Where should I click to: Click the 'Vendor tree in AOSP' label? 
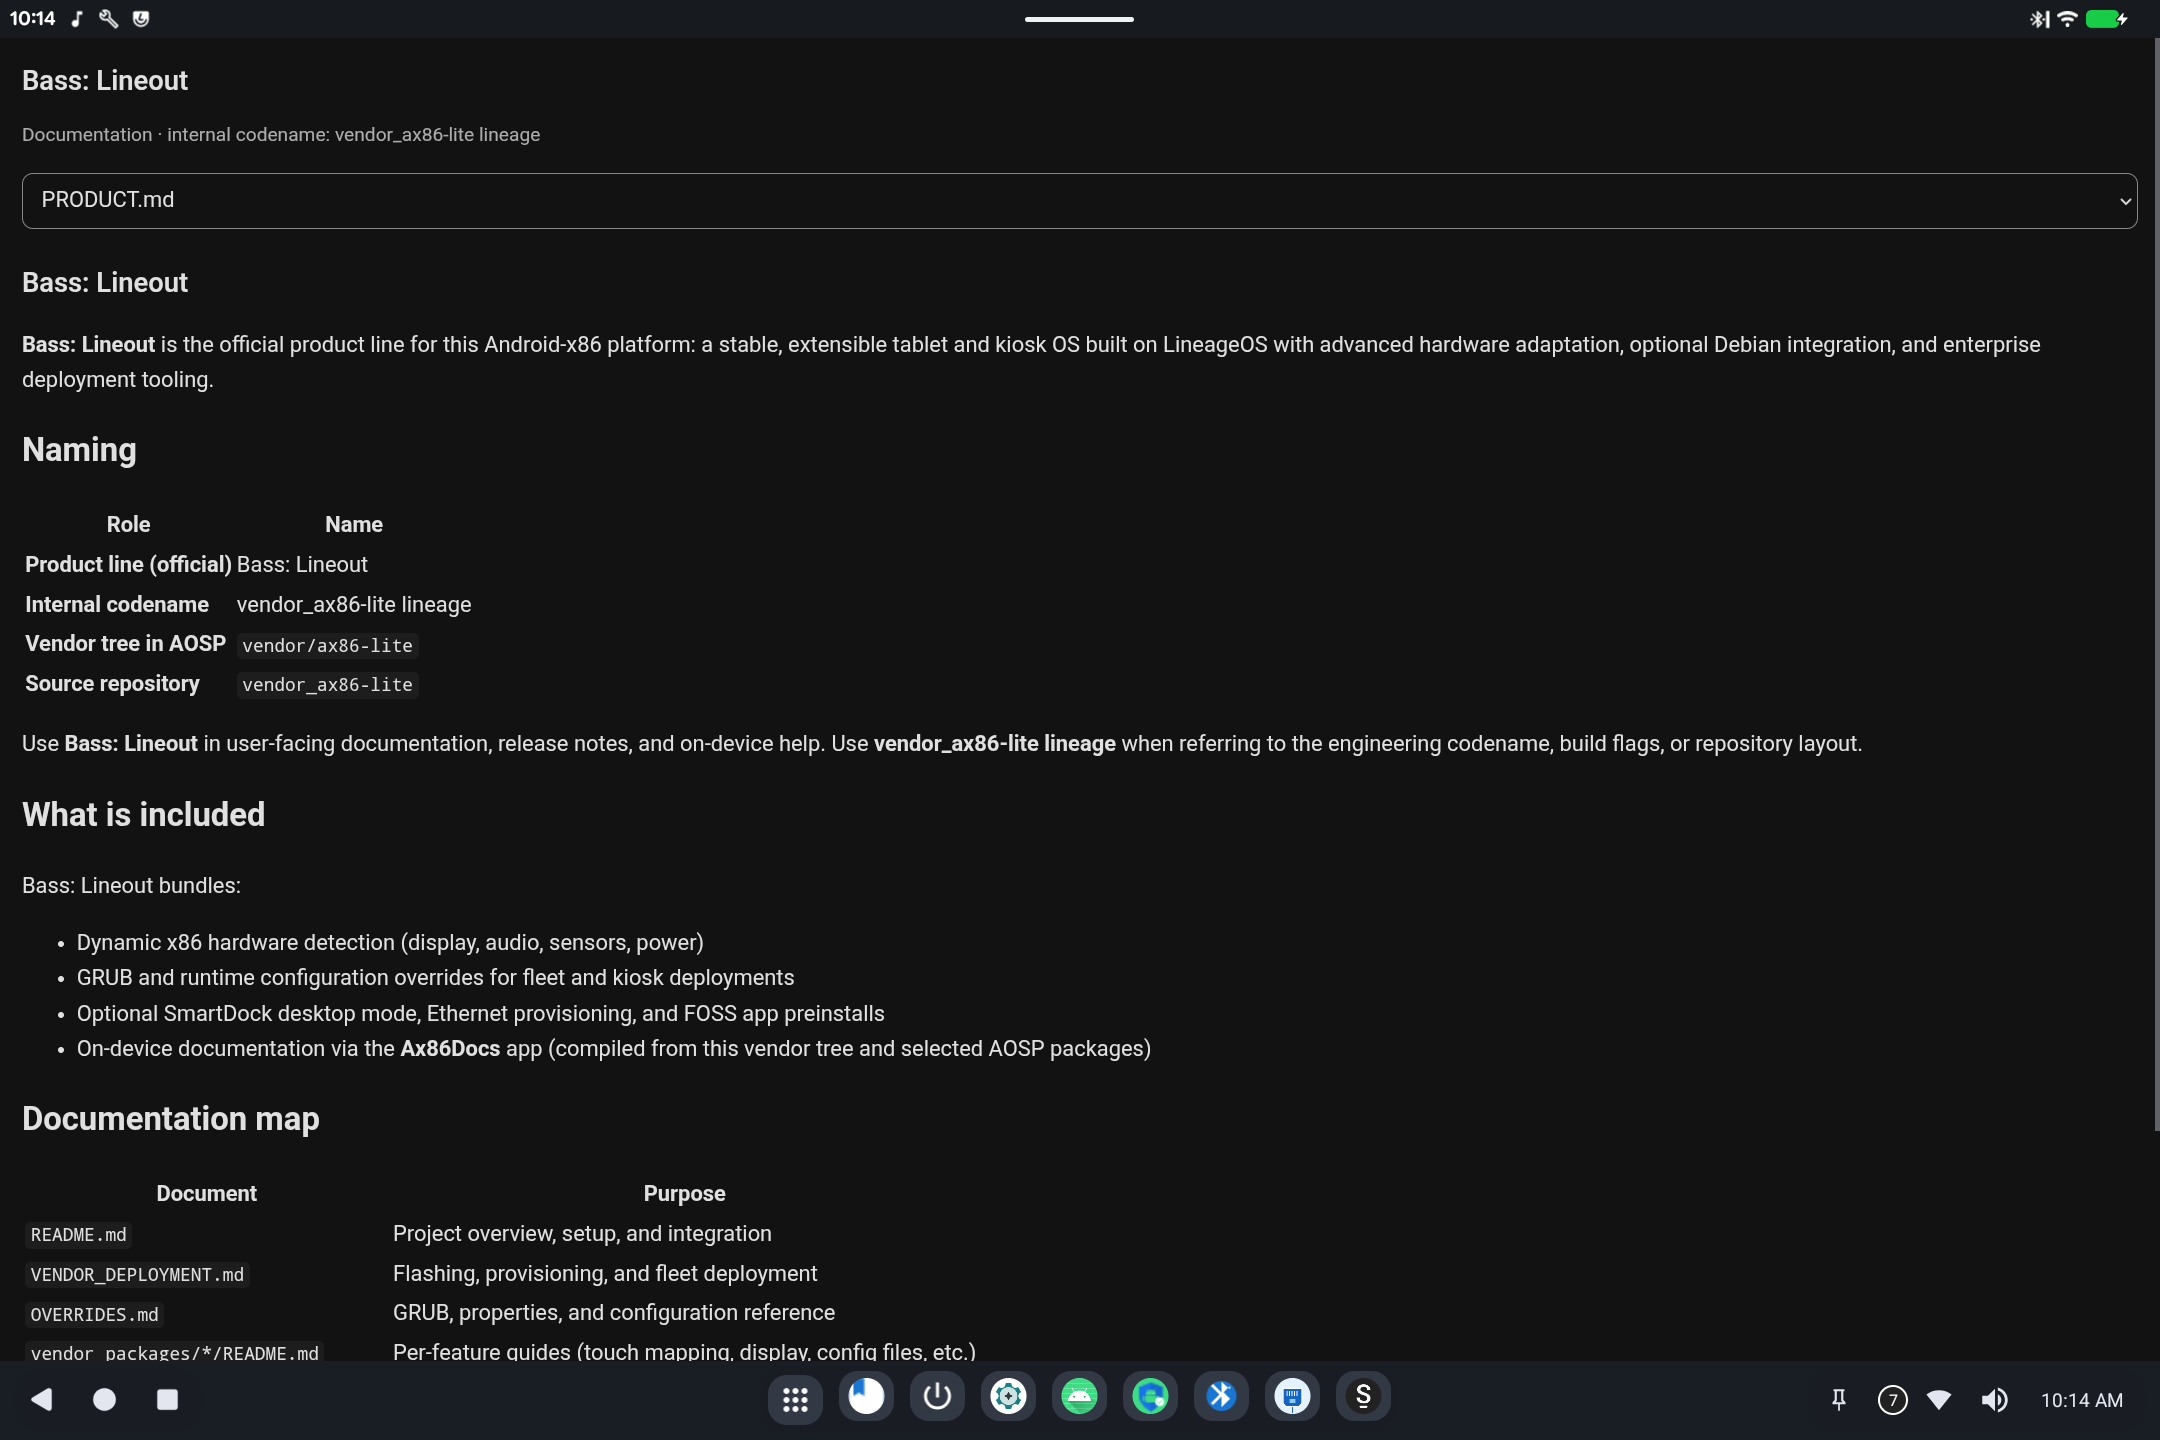pos(125,644)
